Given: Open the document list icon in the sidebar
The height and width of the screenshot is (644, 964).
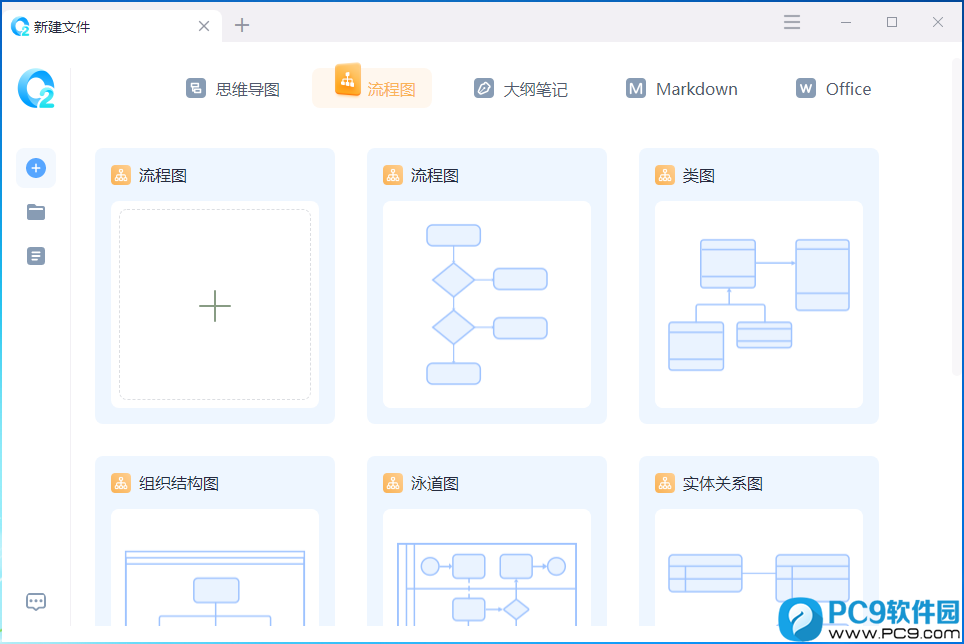Looking at the screenshot, I should 36,256.
